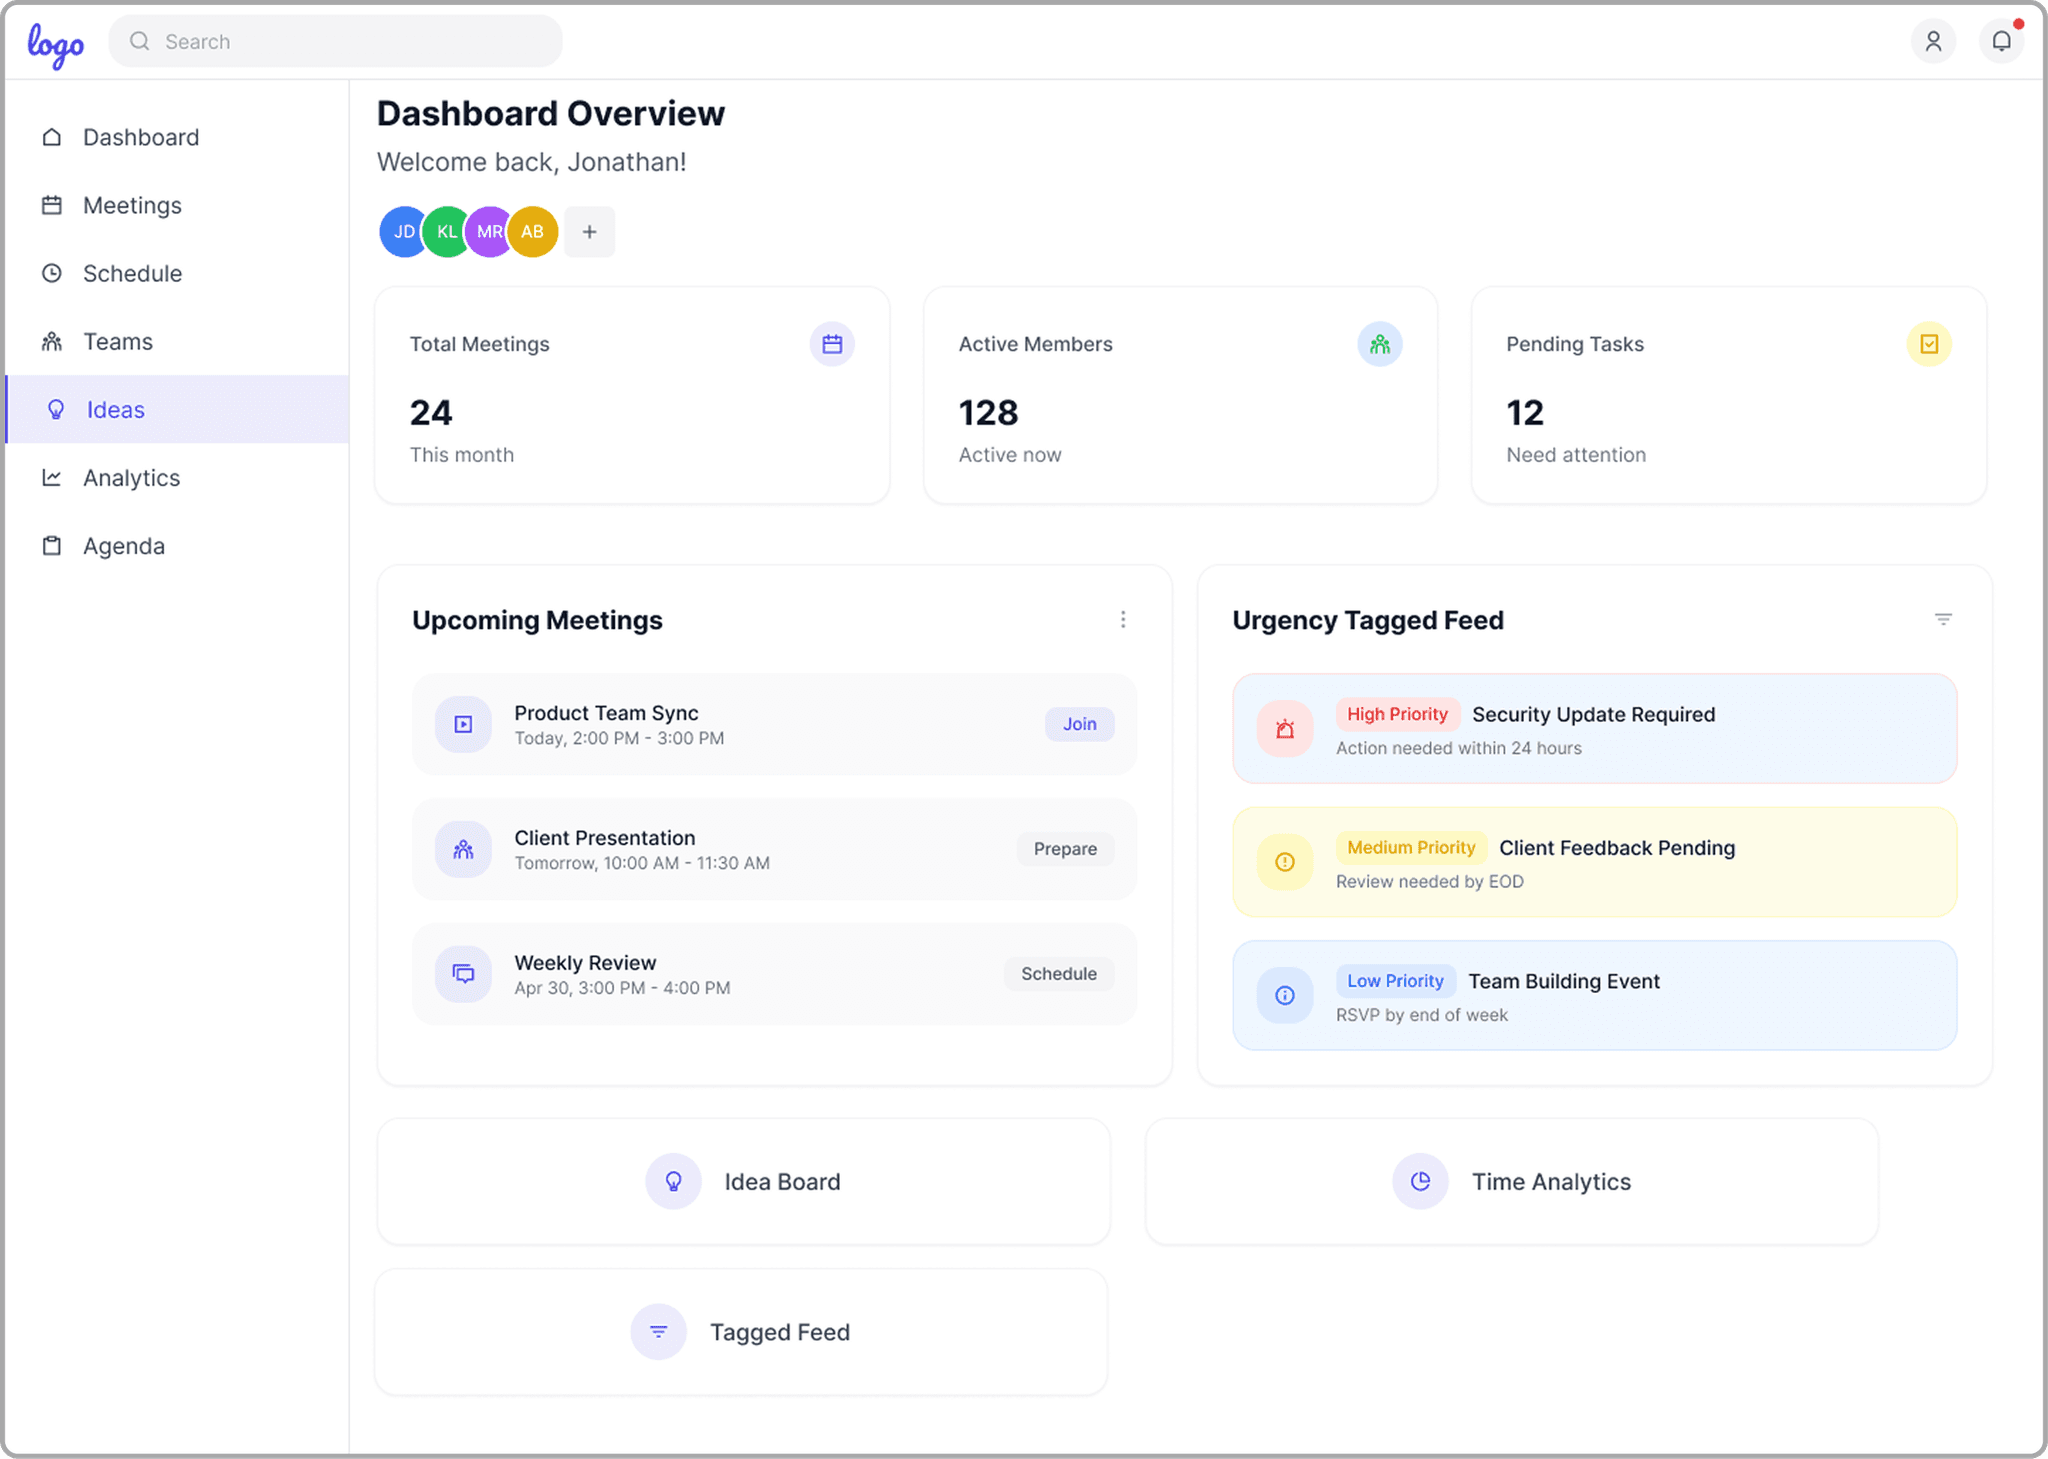Image resolution: width=2048 pixels, height=1459 pixels.
Task: Click the yellow warning icon for Client Feedback
Action: [x=1285, y=862]
